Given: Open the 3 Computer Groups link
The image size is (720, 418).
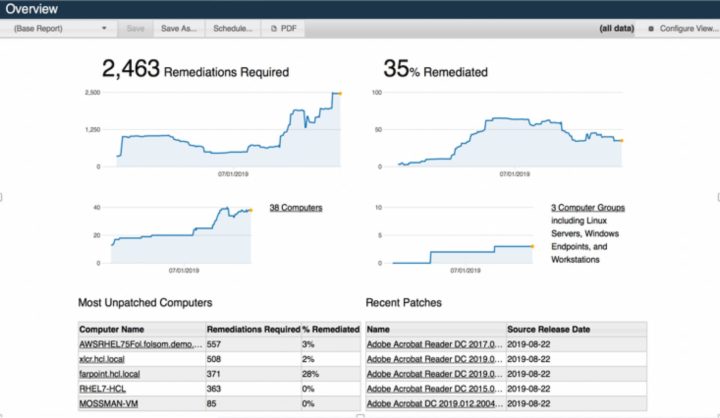Looking at the screenshot, I should (588, 208).
